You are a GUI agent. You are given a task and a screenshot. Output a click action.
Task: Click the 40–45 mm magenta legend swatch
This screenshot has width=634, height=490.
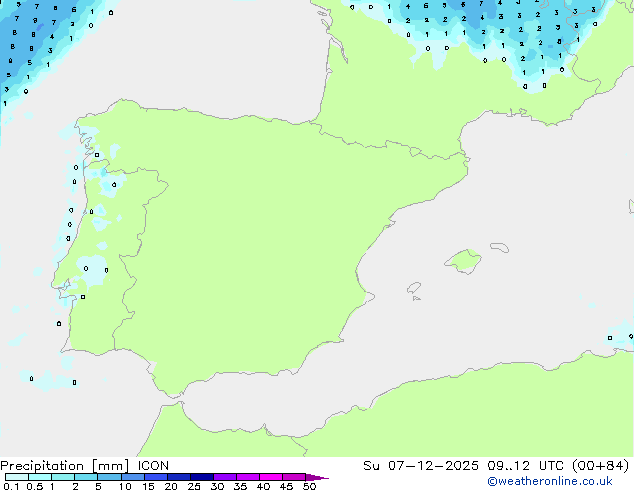tap(271, 477)
